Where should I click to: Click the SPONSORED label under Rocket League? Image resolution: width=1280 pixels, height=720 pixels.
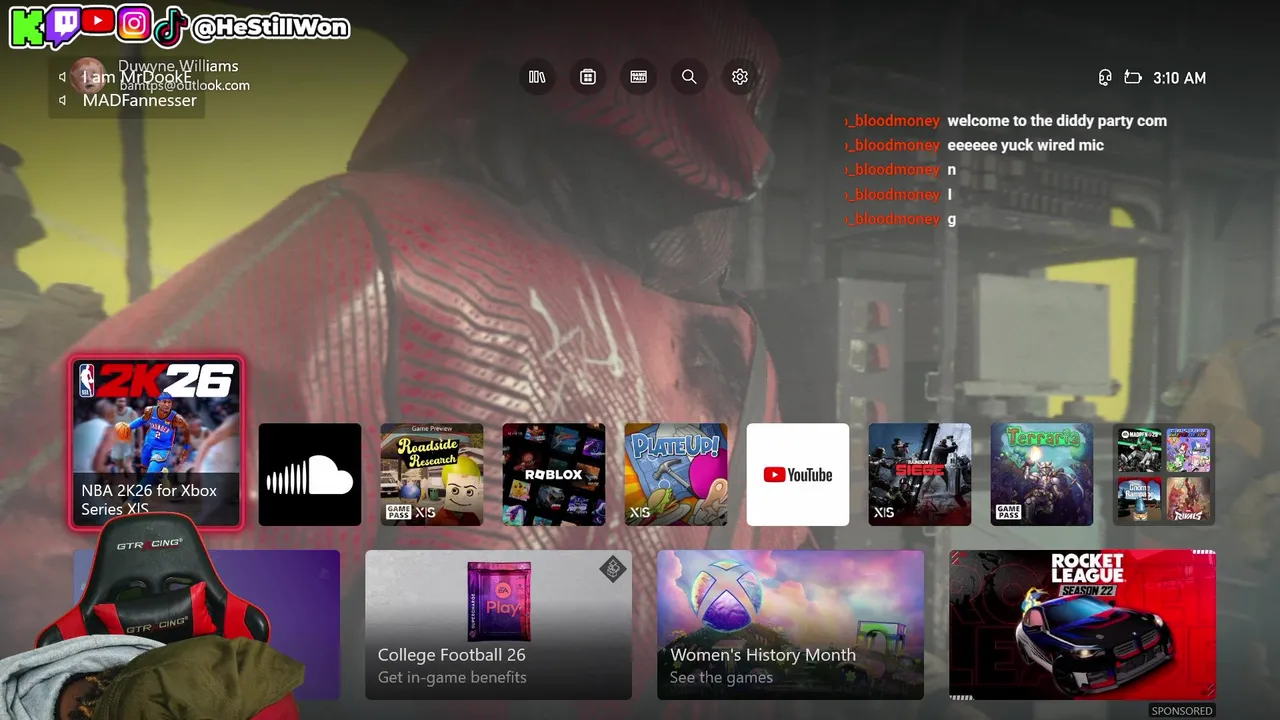pyautogui.click(x=1182, y=711)
